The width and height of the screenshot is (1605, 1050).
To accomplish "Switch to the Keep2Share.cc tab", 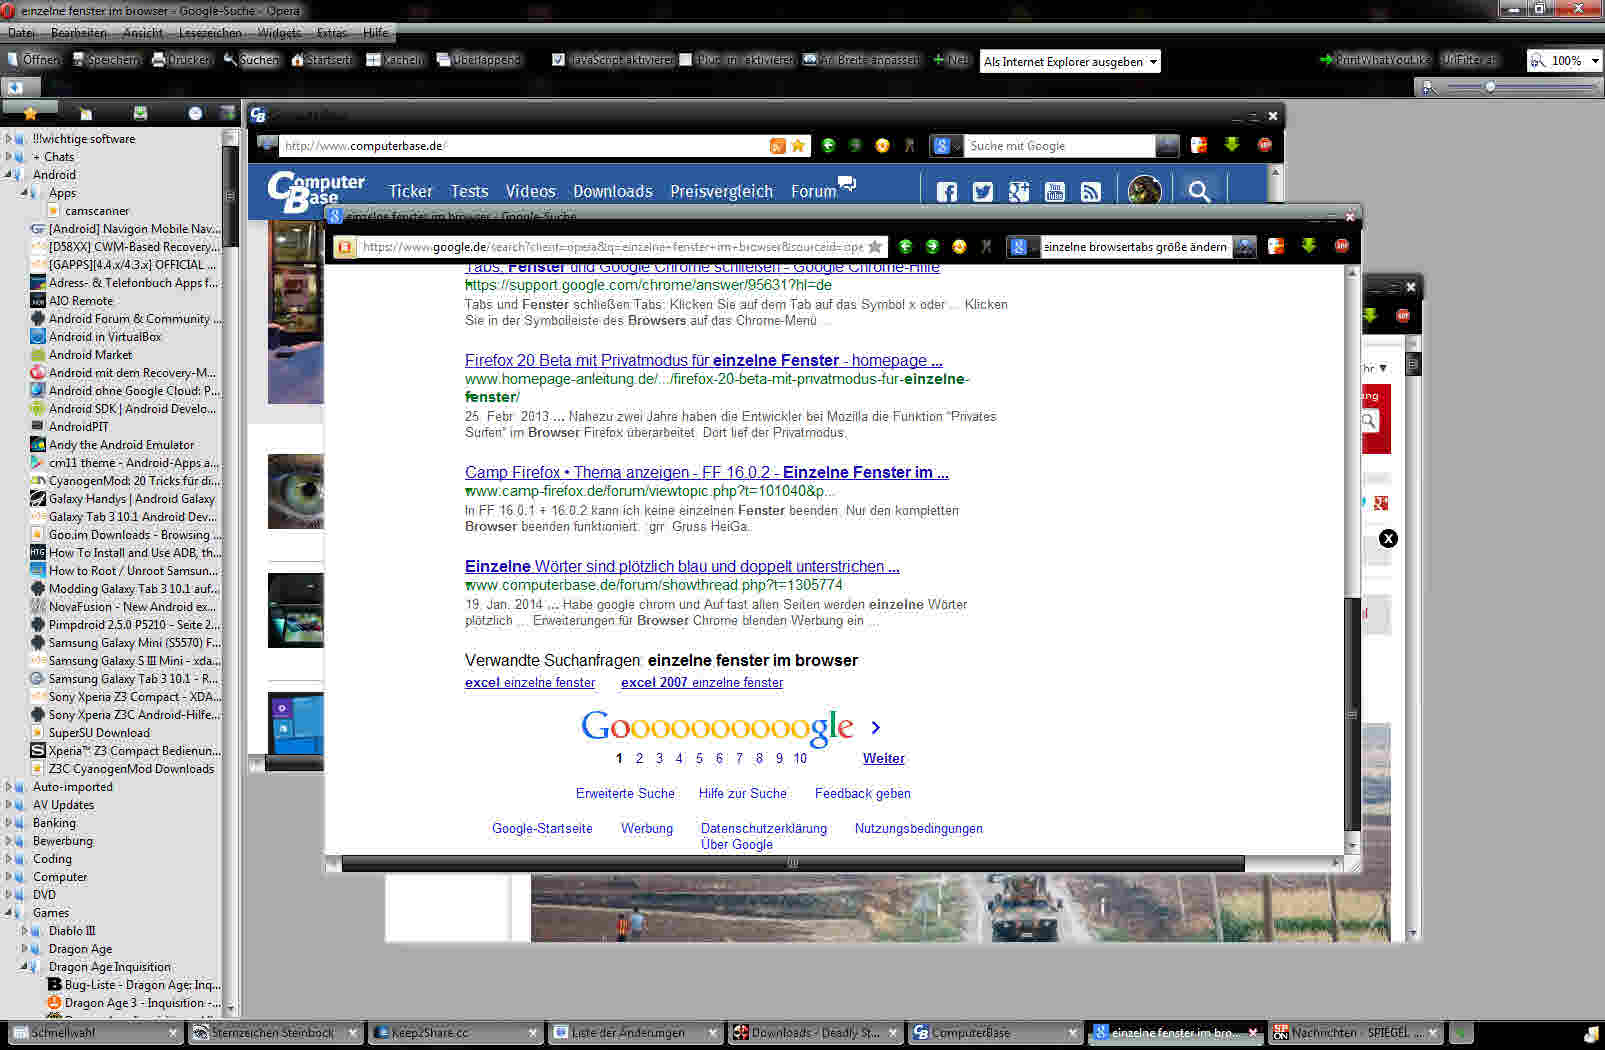I will (455, 1033).
